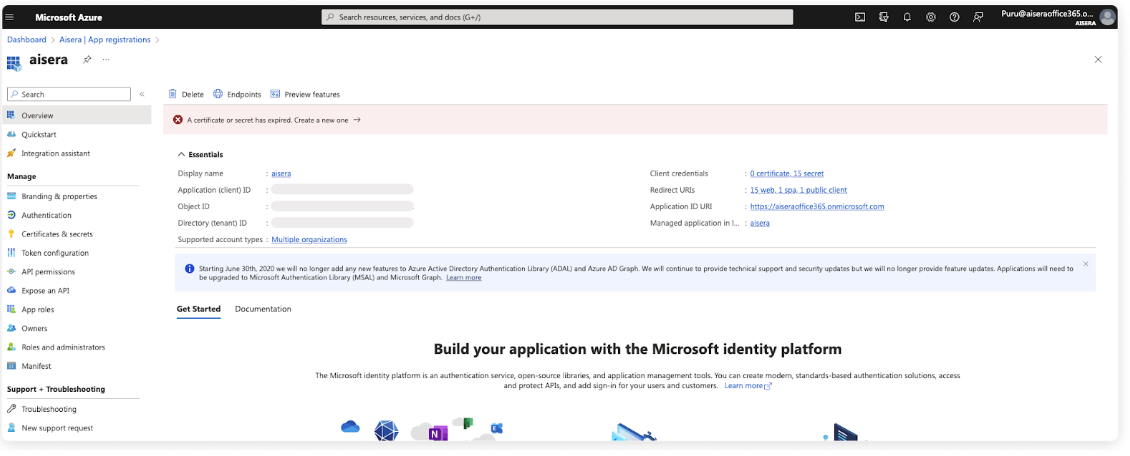Open the 0 certificate, 15 secret link
This screenshot has width=1130, height=456.
pos(787,174)
